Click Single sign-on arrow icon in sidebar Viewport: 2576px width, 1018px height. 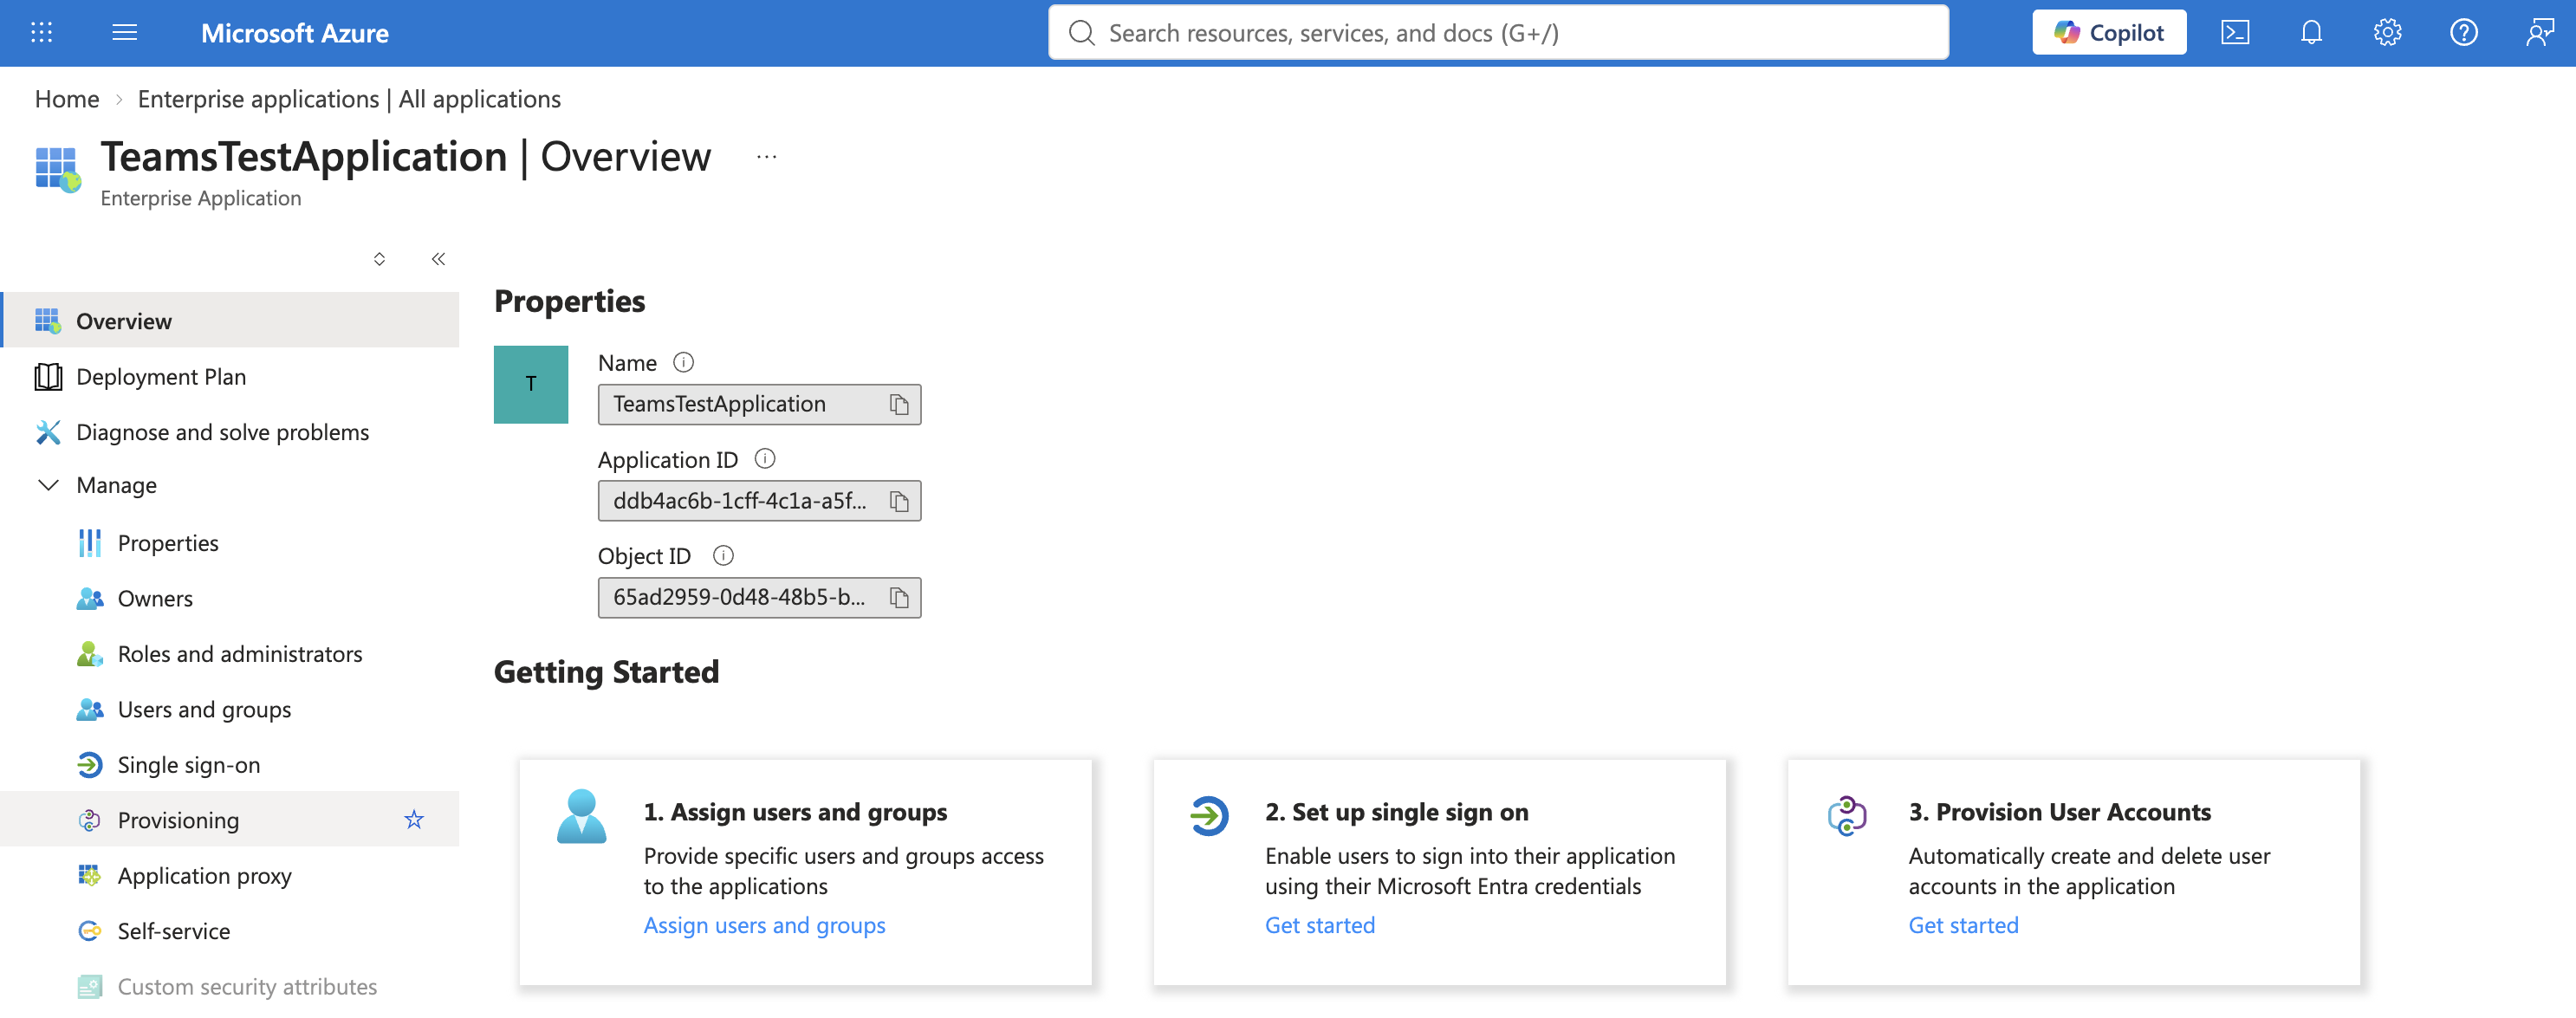89,765
